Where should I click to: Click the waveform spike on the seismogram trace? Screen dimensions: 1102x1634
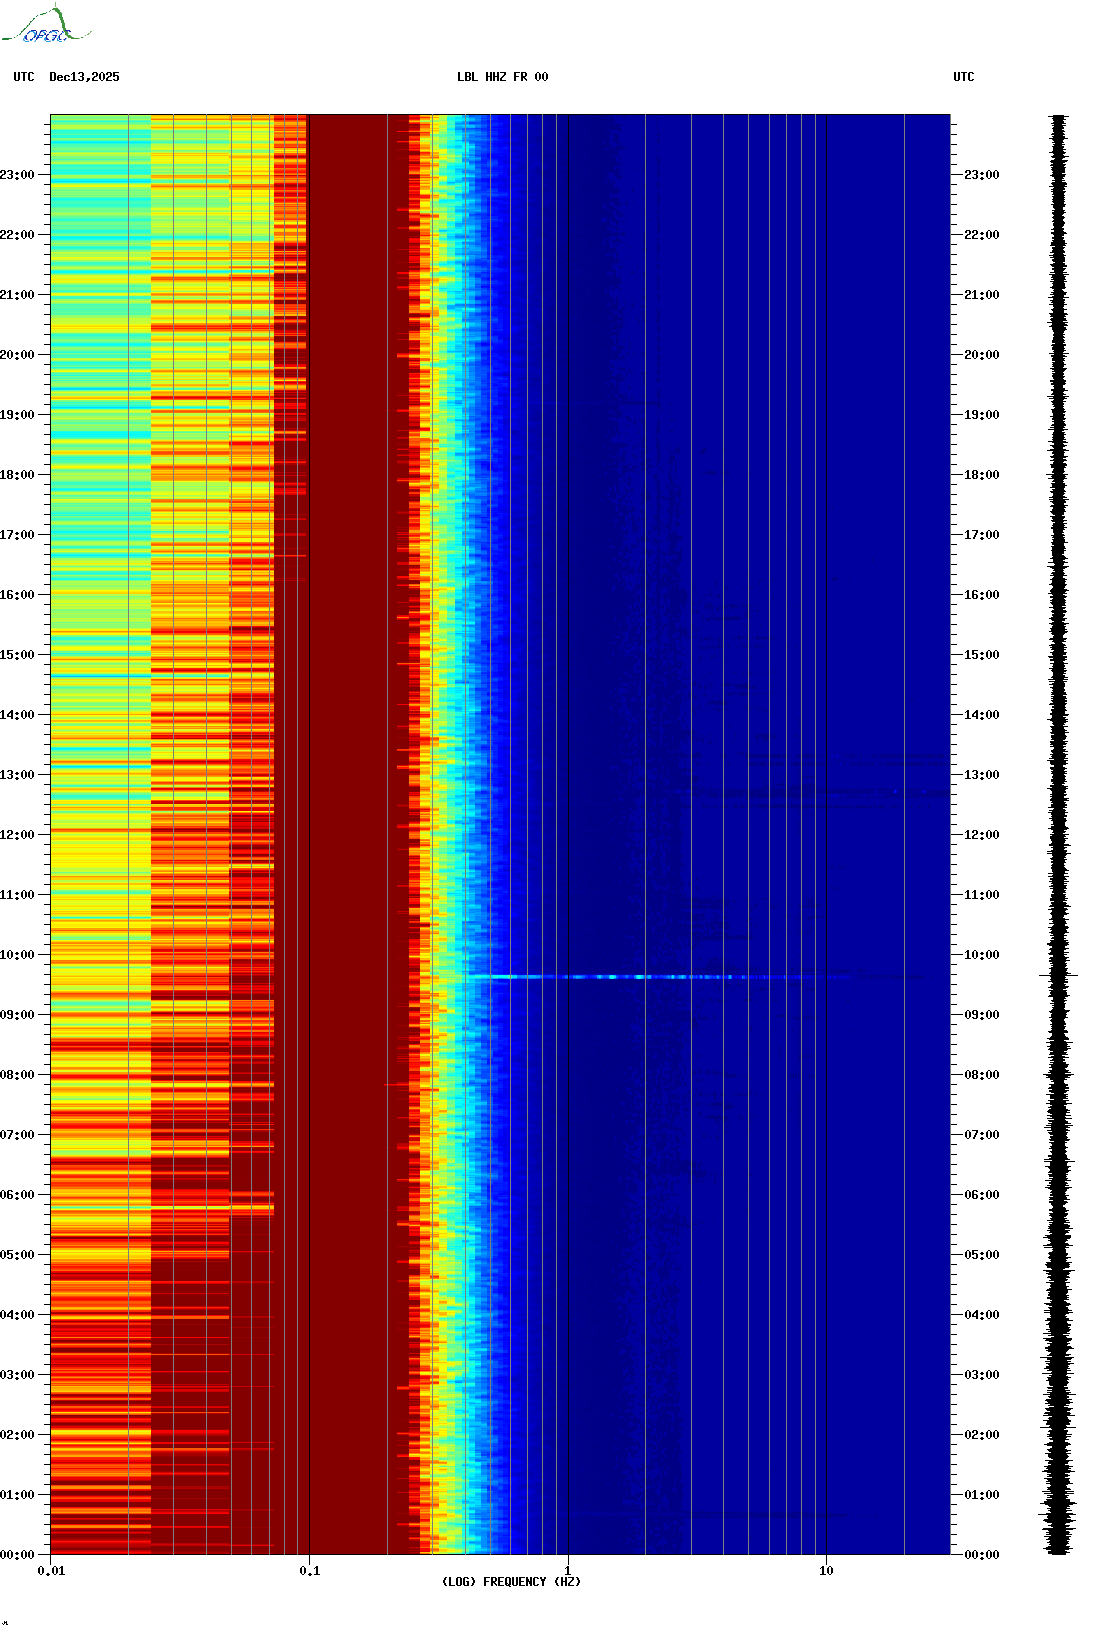1058,974
